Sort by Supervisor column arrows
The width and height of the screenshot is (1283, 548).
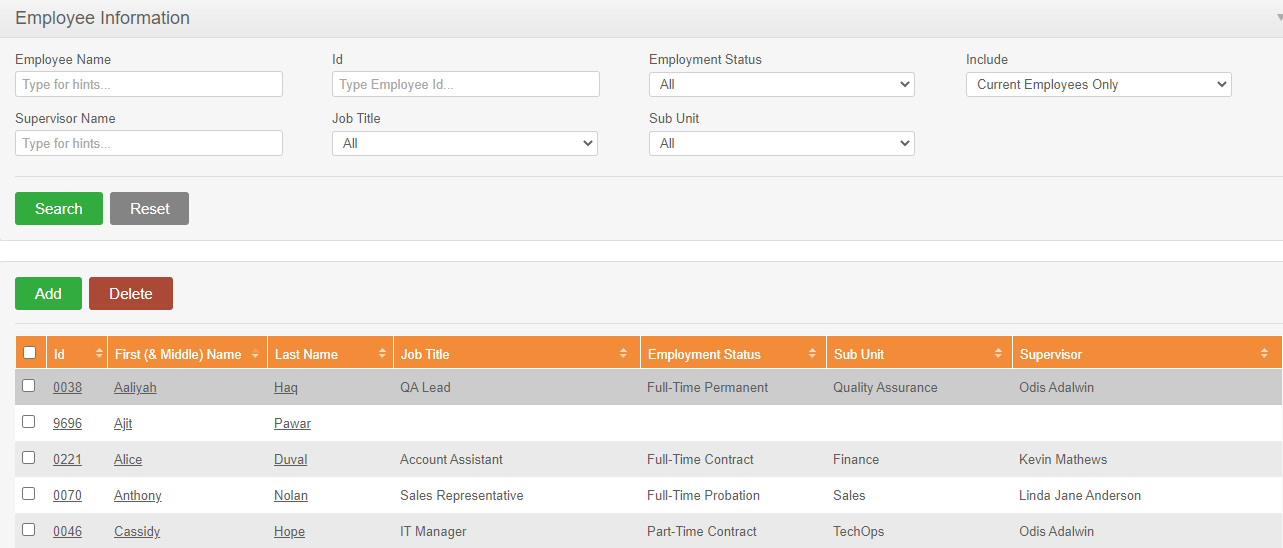coord(1265,354)
